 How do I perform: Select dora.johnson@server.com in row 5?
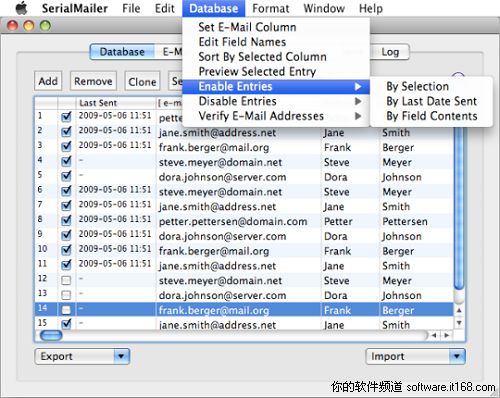(x=222, y=177)
